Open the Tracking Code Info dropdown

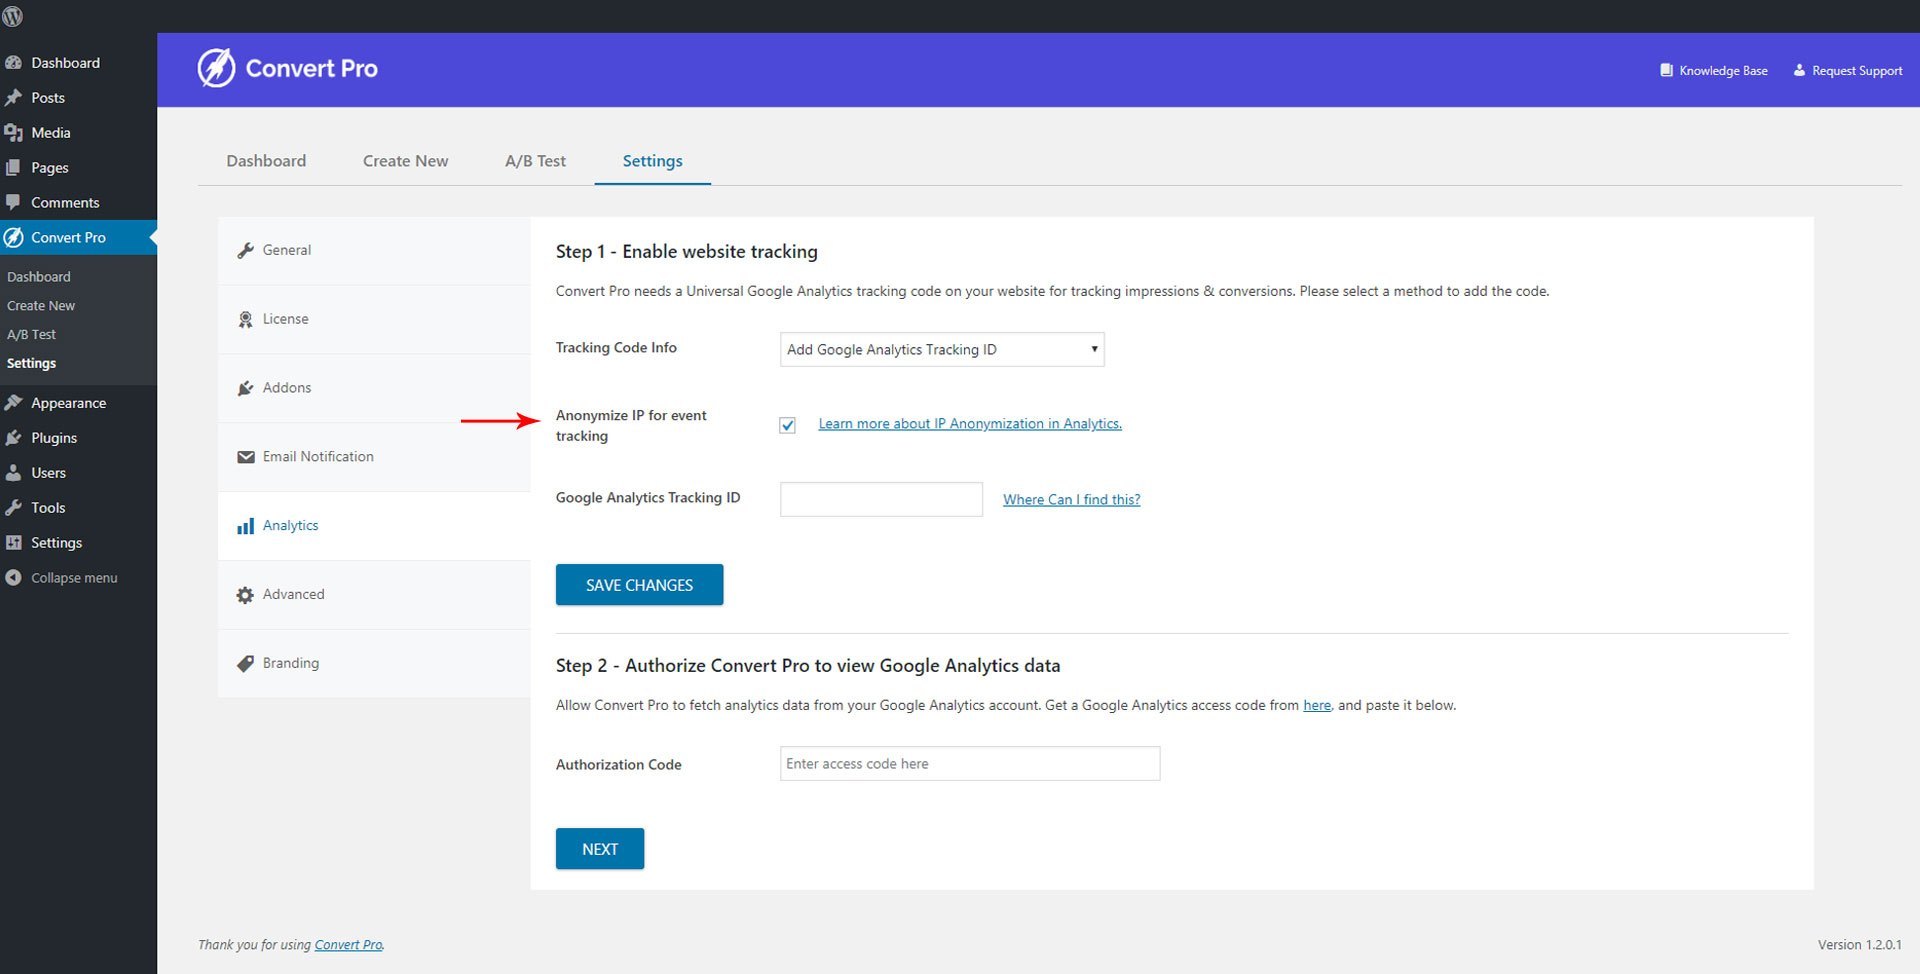(942, 349)
